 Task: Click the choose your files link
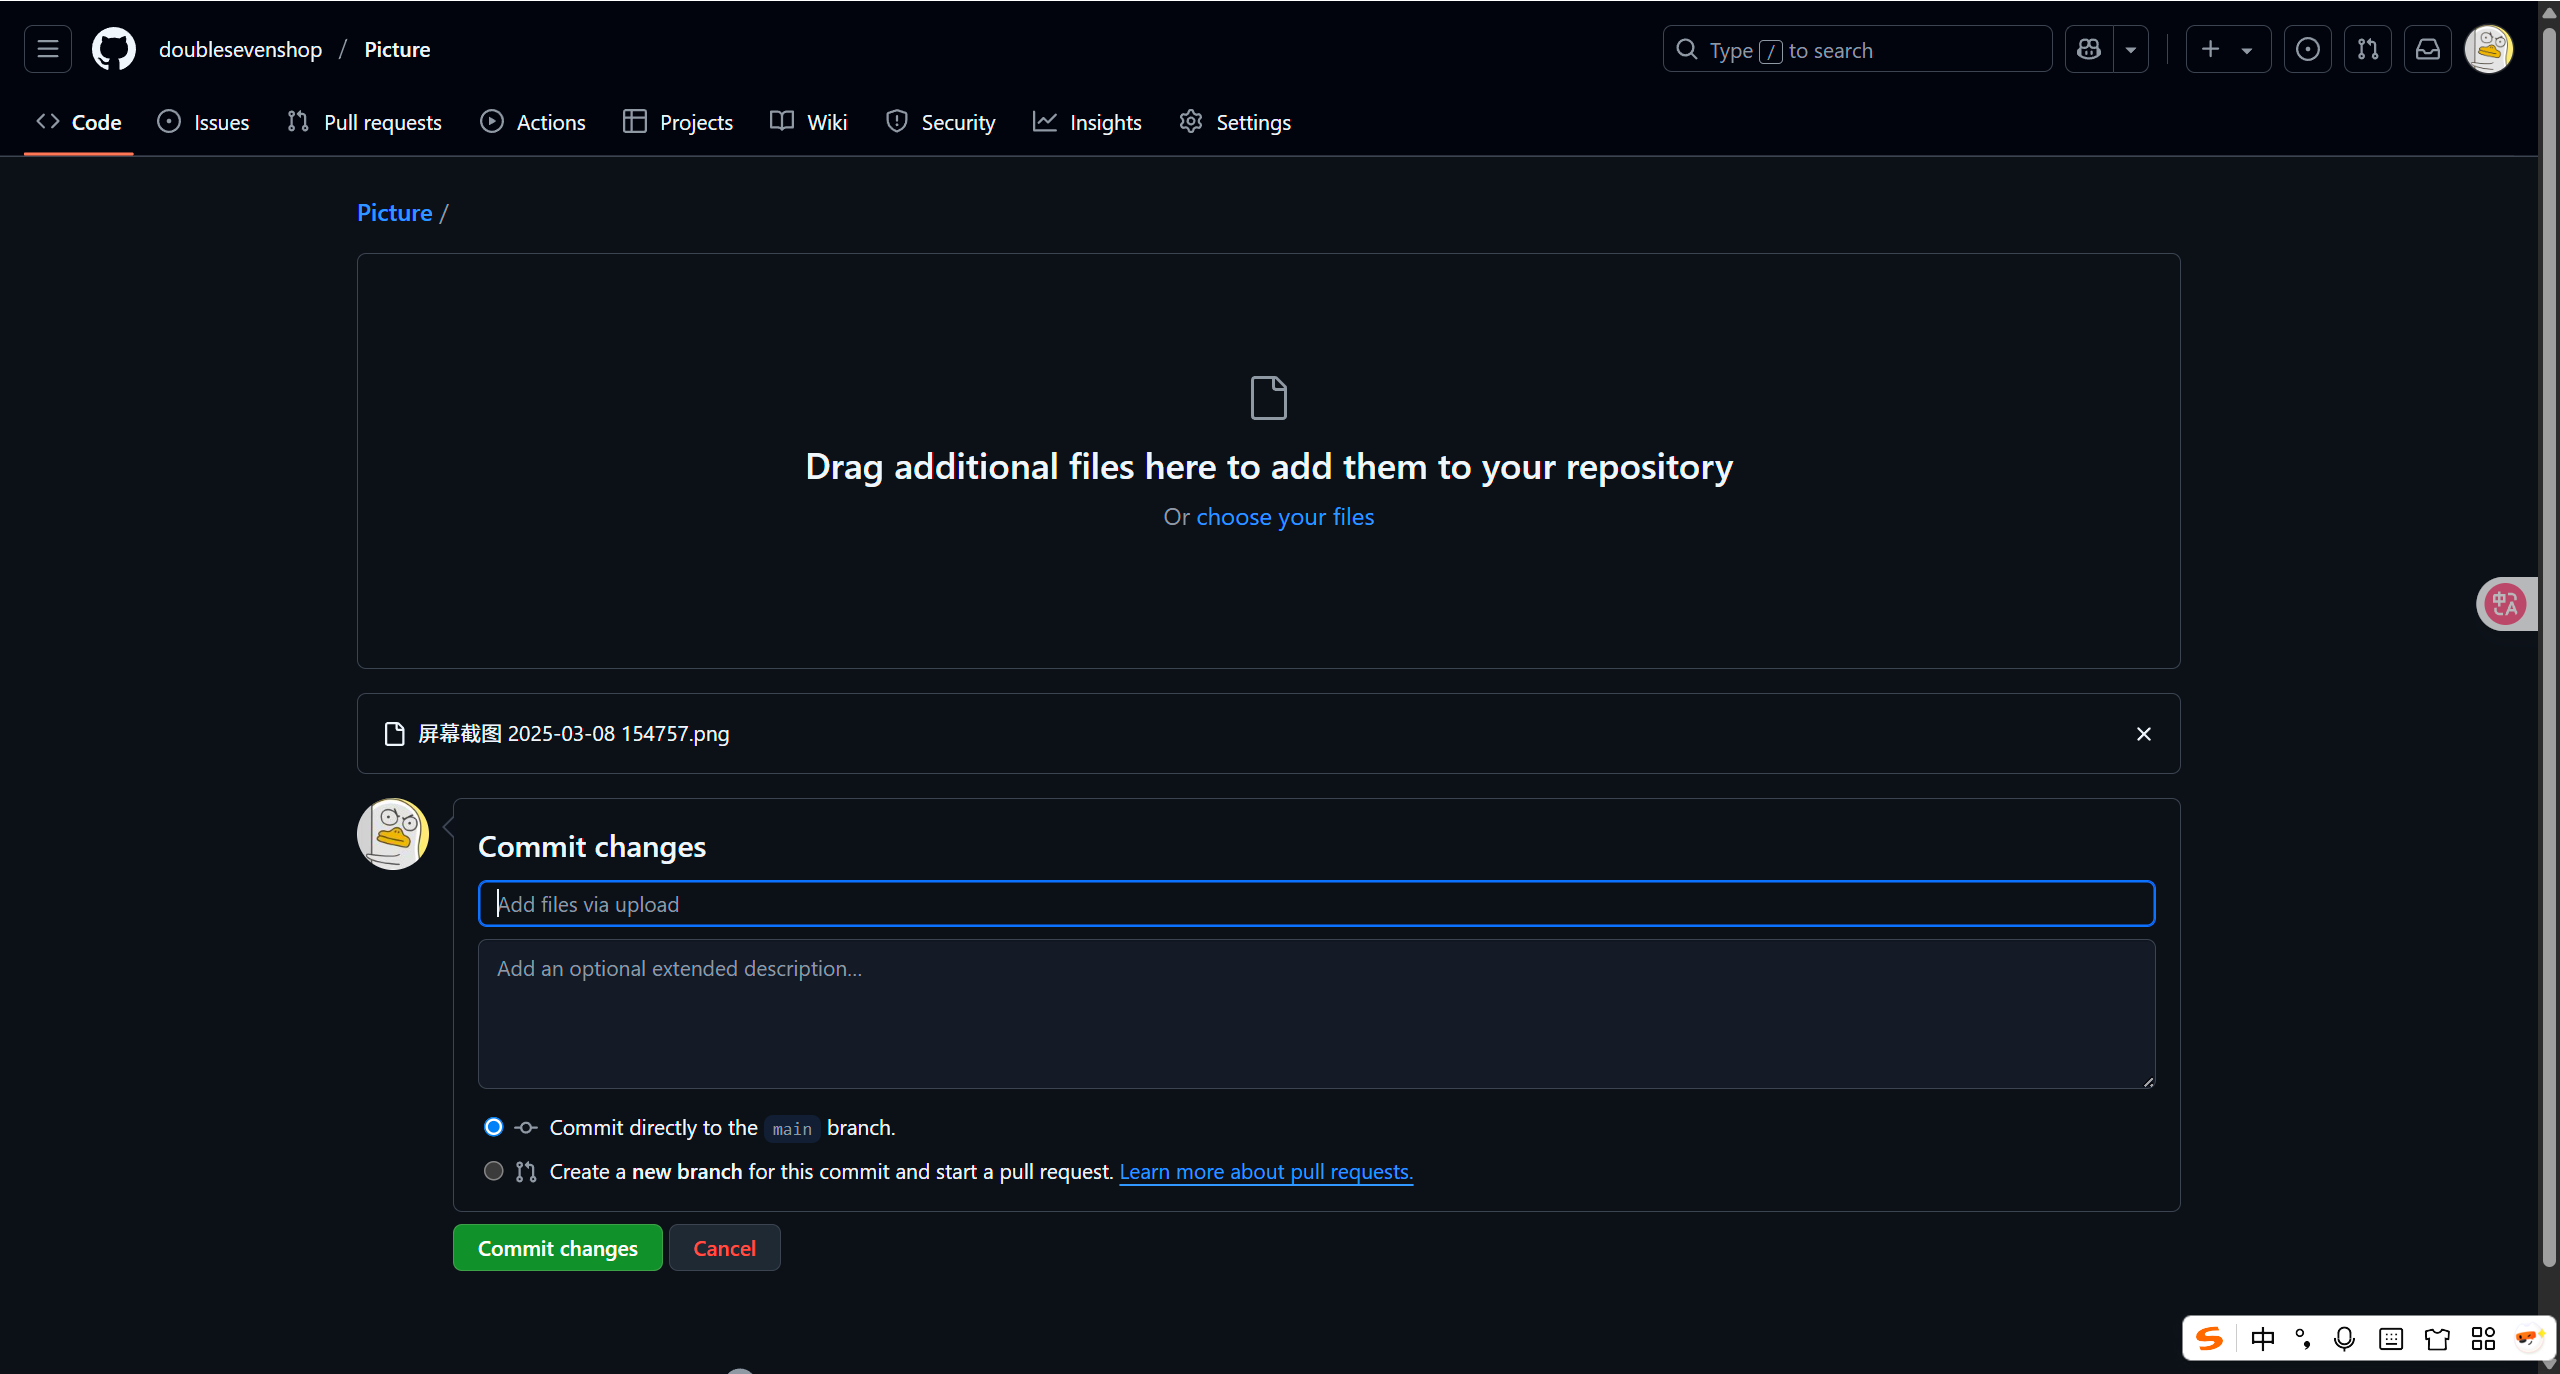tap(1285, 517)
